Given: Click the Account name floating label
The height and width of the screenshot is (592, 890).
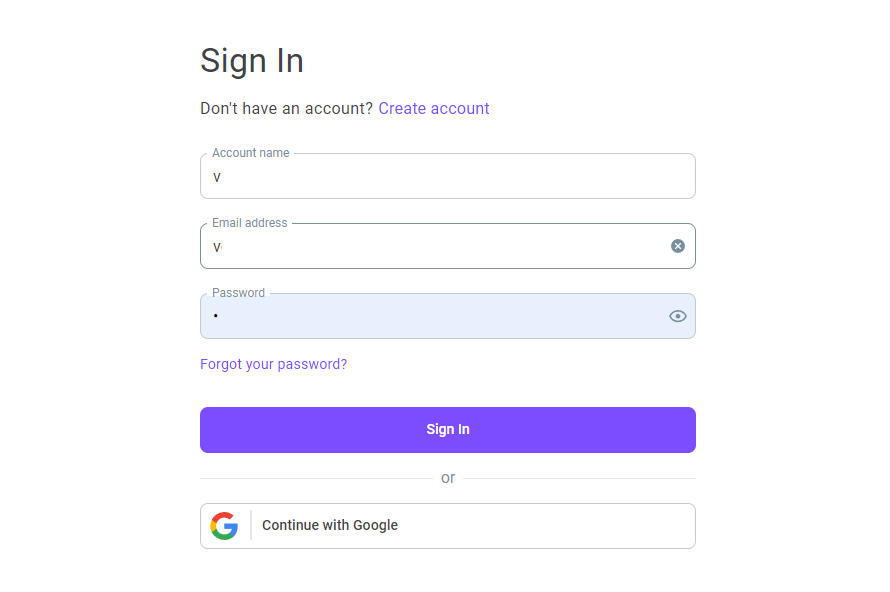Looking at the screenshot, I should 250,153.
